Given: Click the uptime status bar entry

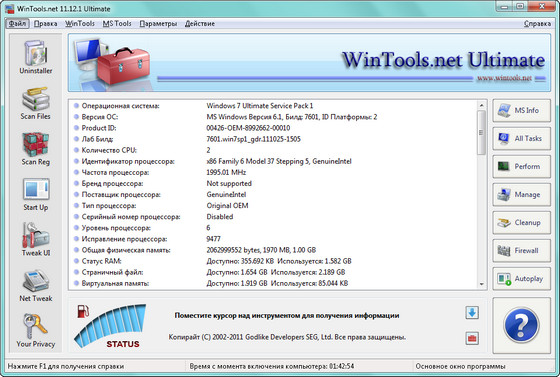Looking at the screenshot, I should point(272,366).
